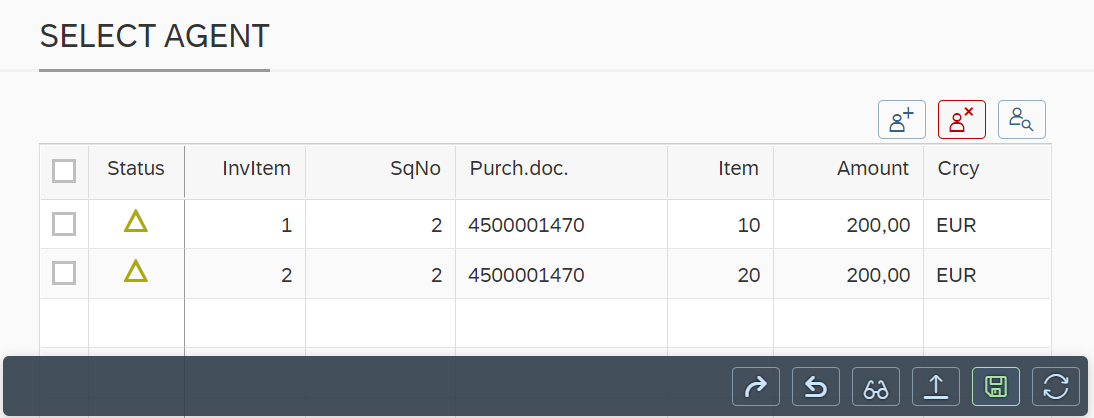Click the upload arrow icon

click(936, 386)
